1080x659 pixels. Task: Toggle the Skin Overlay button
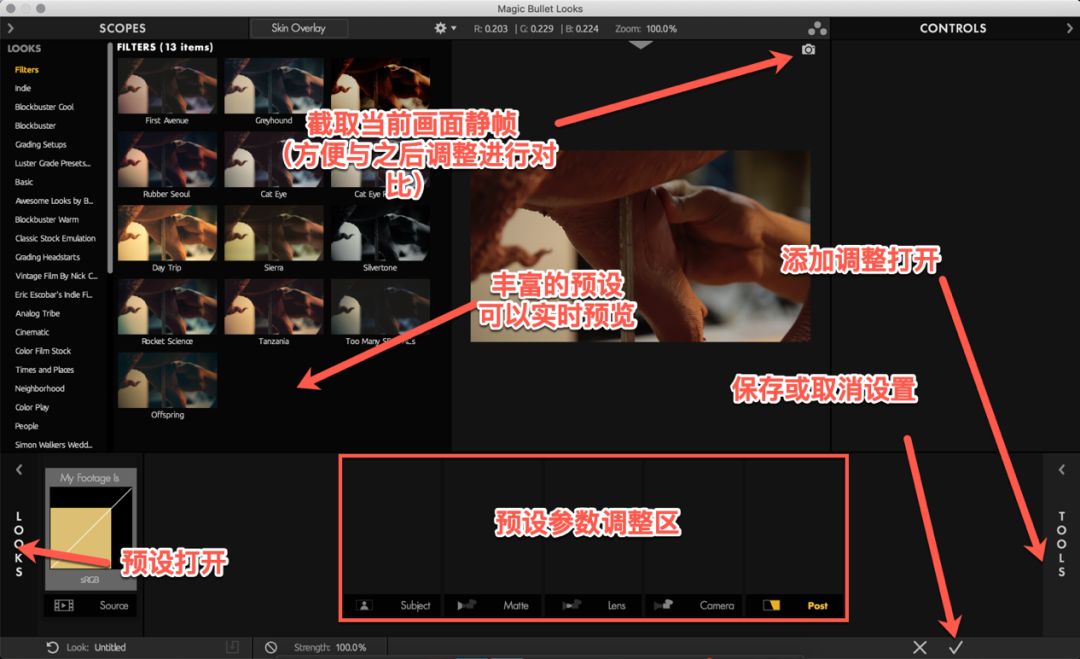(x=298, y=28)
